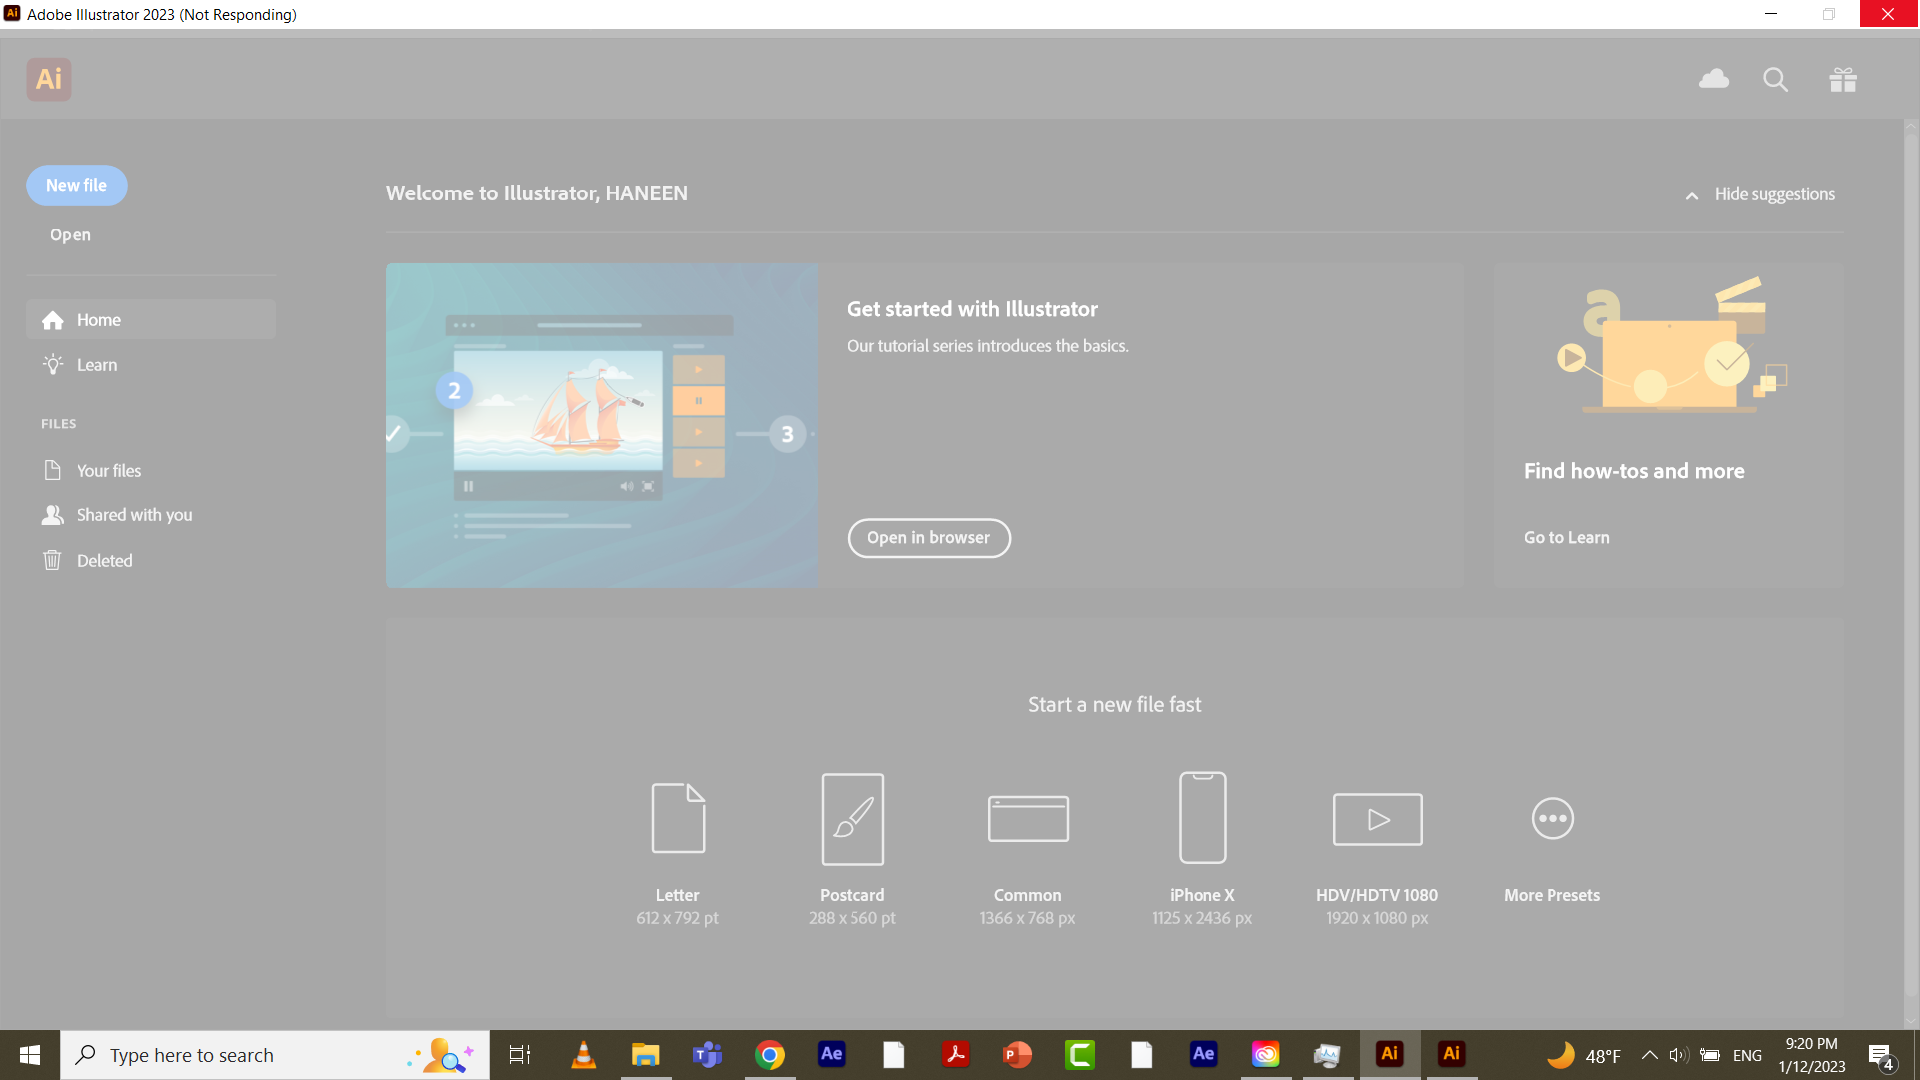Choose the Postcard preset icon
The image size is (1920, 1080).
[853, 819]
